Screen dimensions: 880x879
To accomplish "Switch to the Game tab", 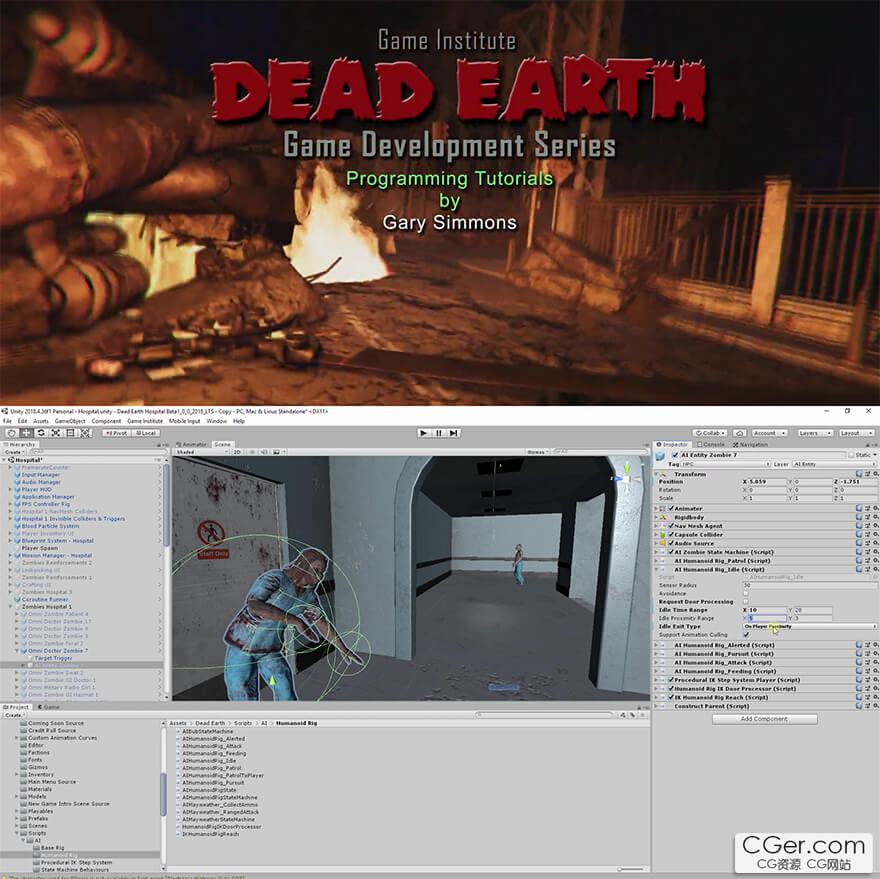I will coord(48,707).
